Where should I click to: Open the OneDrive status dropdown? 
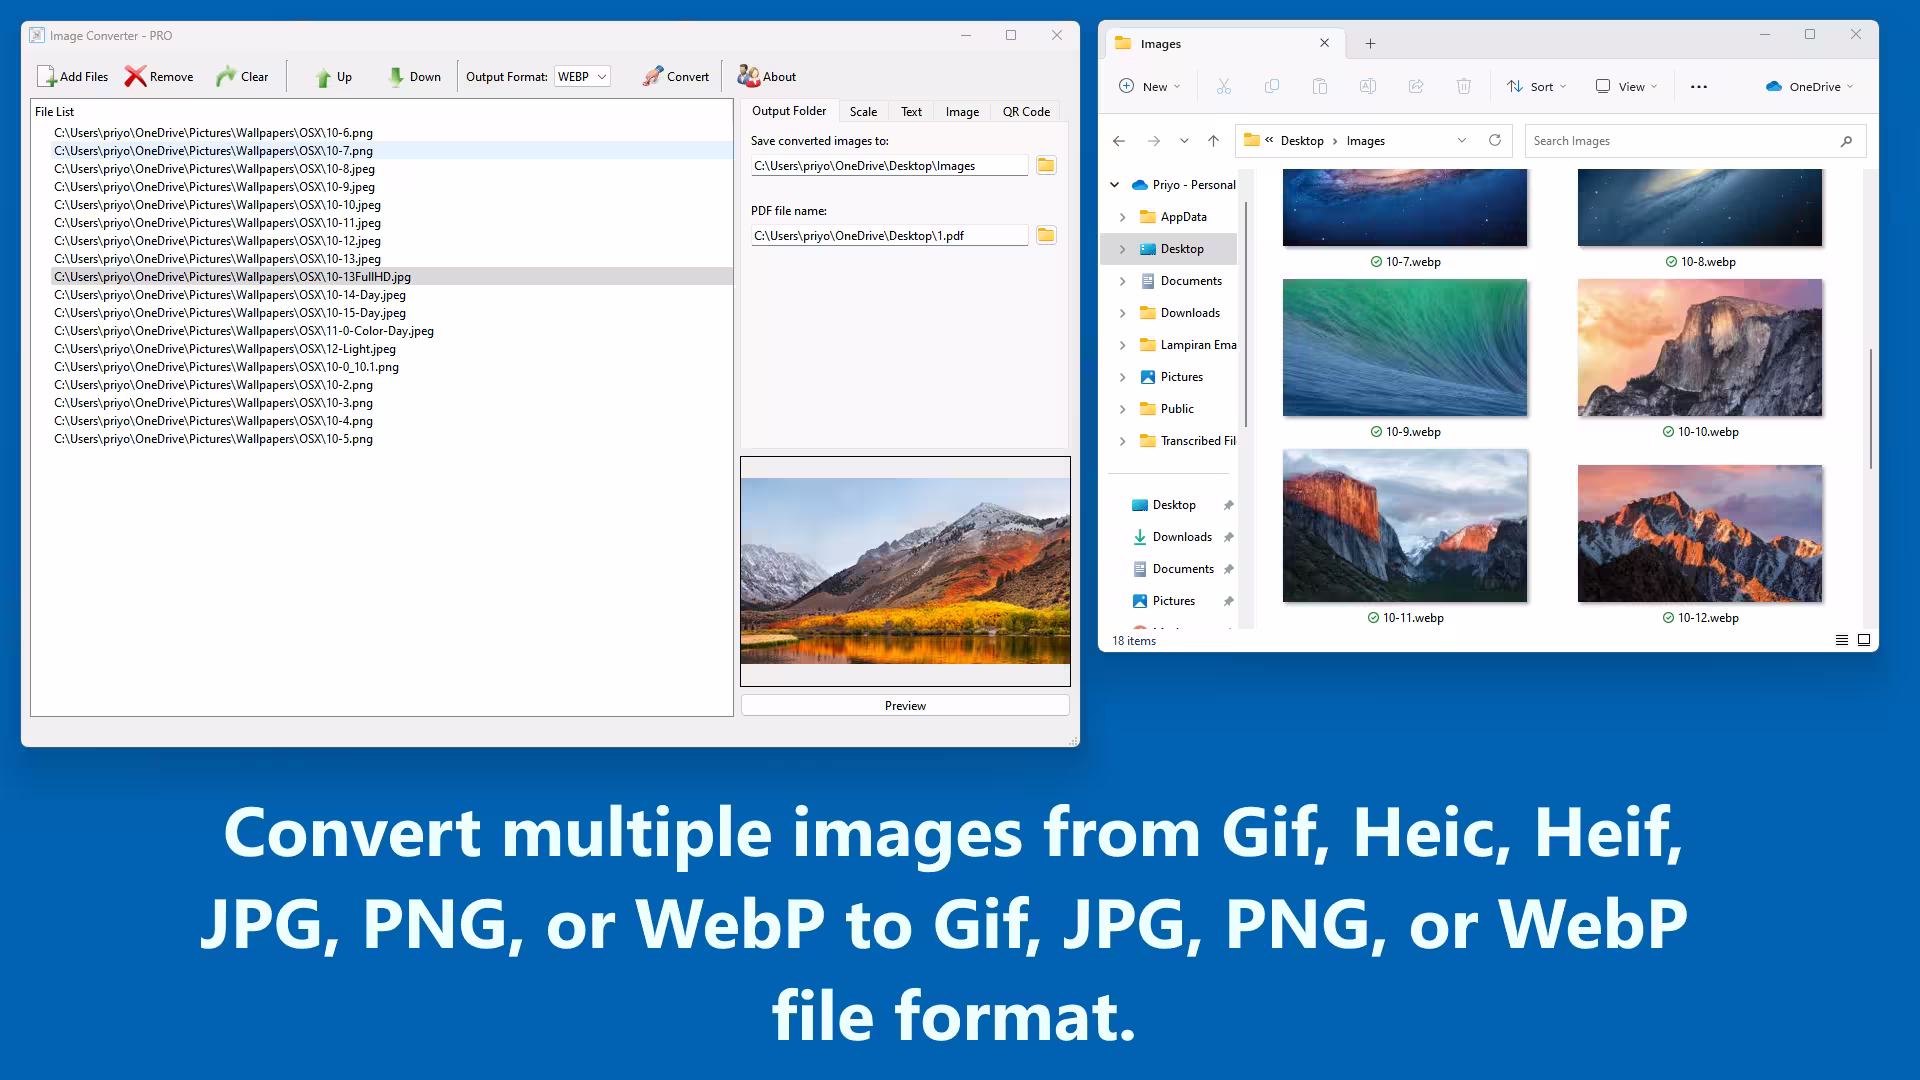point(1809,86)
